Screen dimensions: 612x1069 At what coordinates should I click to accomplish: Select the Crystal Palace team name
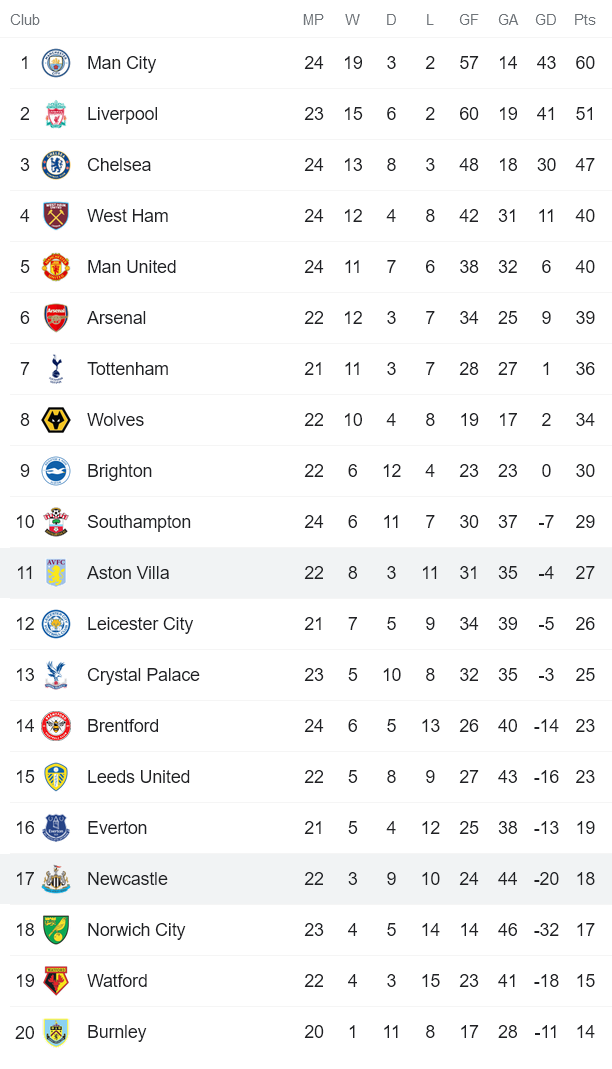click(143, 675)
